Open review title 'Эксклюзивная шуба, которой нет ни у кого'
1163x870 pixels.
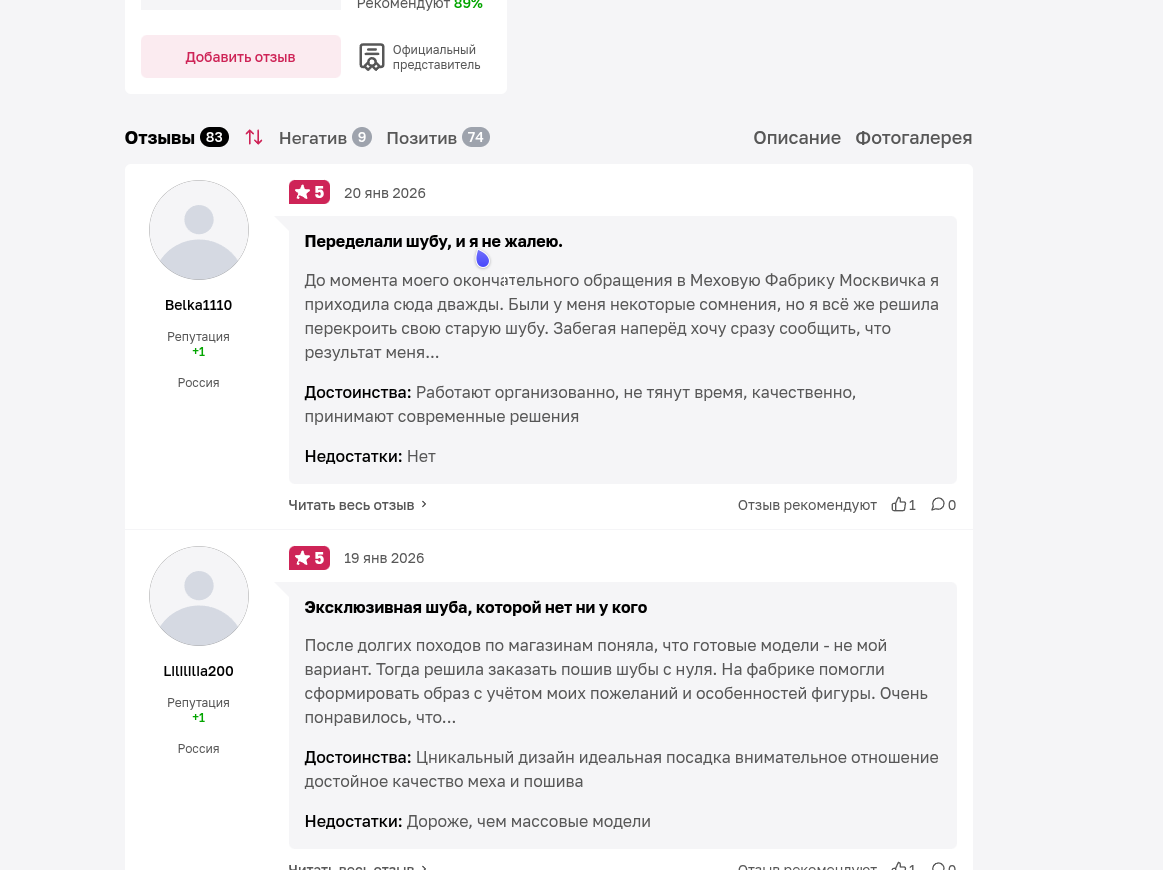click(475, 607)
